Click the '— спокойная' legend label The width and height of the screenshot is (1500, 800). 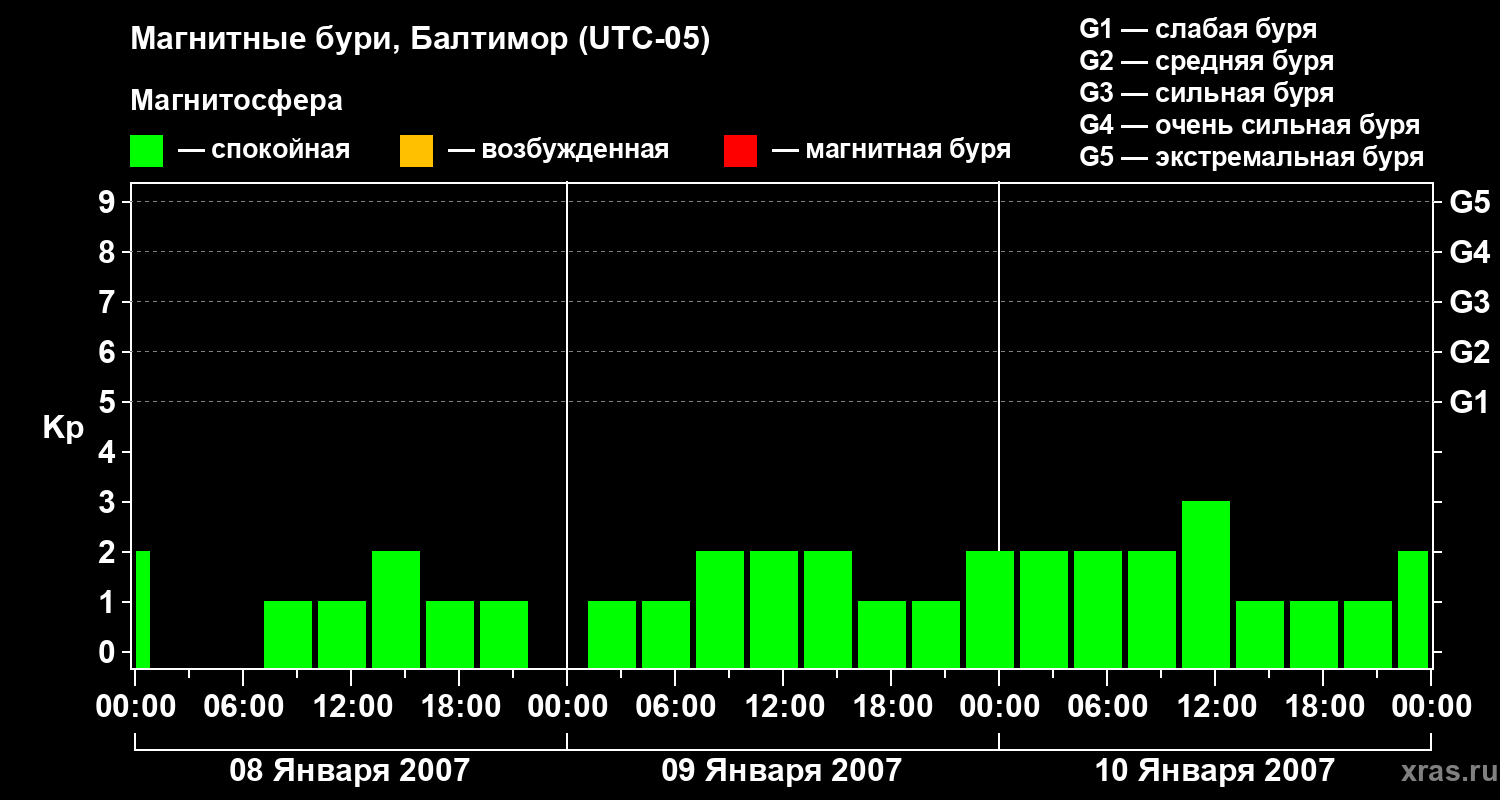(x=264, y=151)
